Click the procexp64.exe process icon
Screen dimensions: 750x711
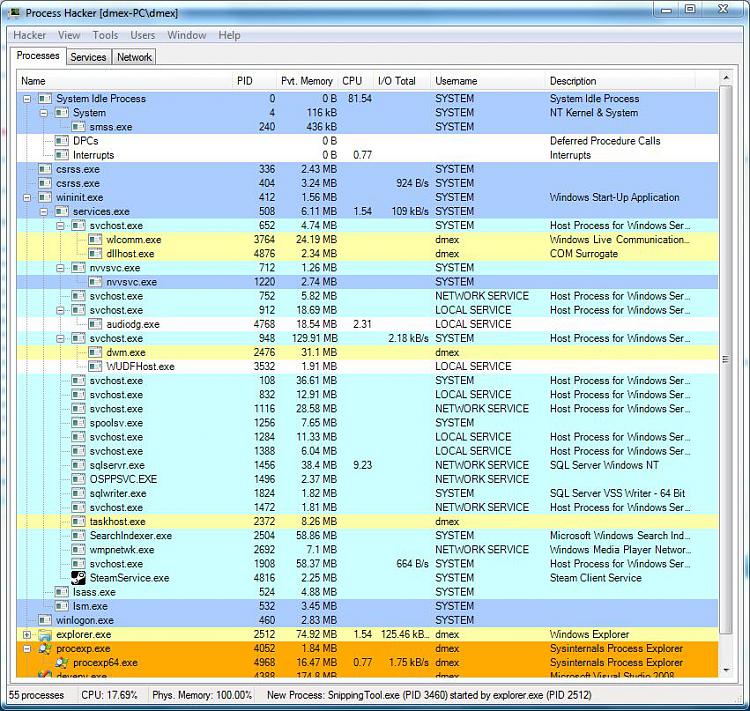click(x=62, y=663)
